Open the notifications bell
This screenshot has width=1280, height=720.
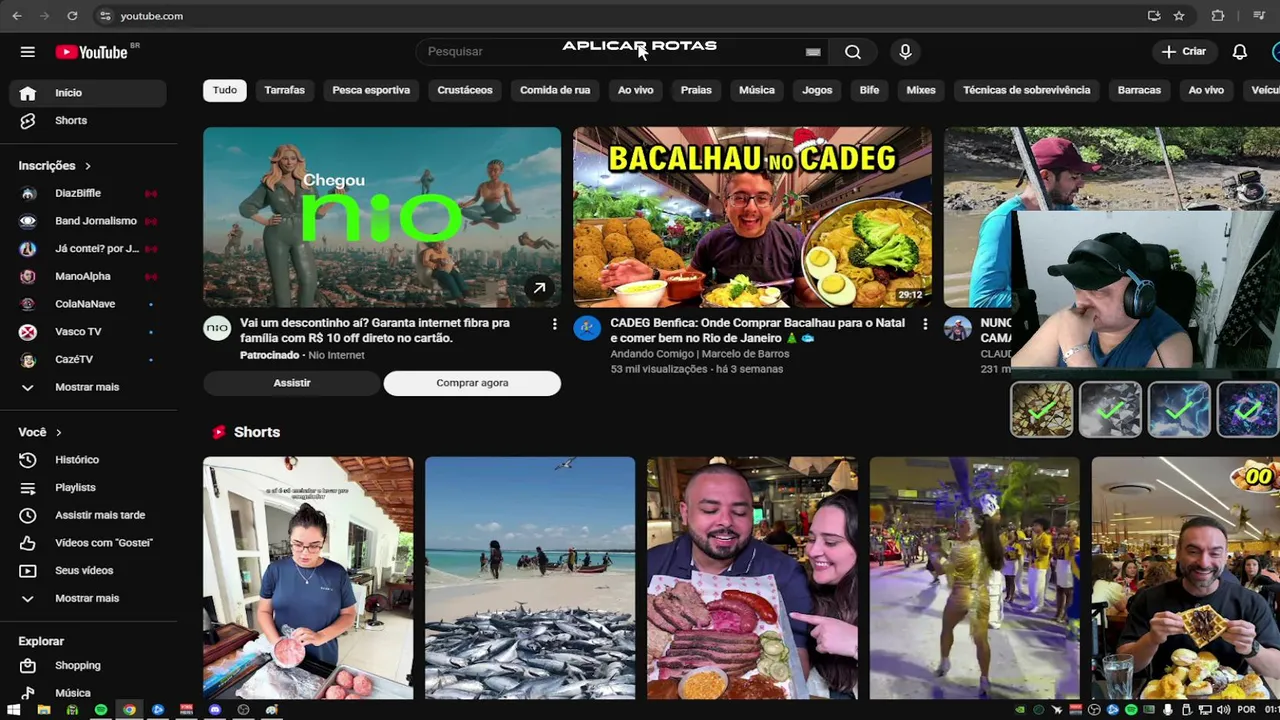coord(1239,52)
